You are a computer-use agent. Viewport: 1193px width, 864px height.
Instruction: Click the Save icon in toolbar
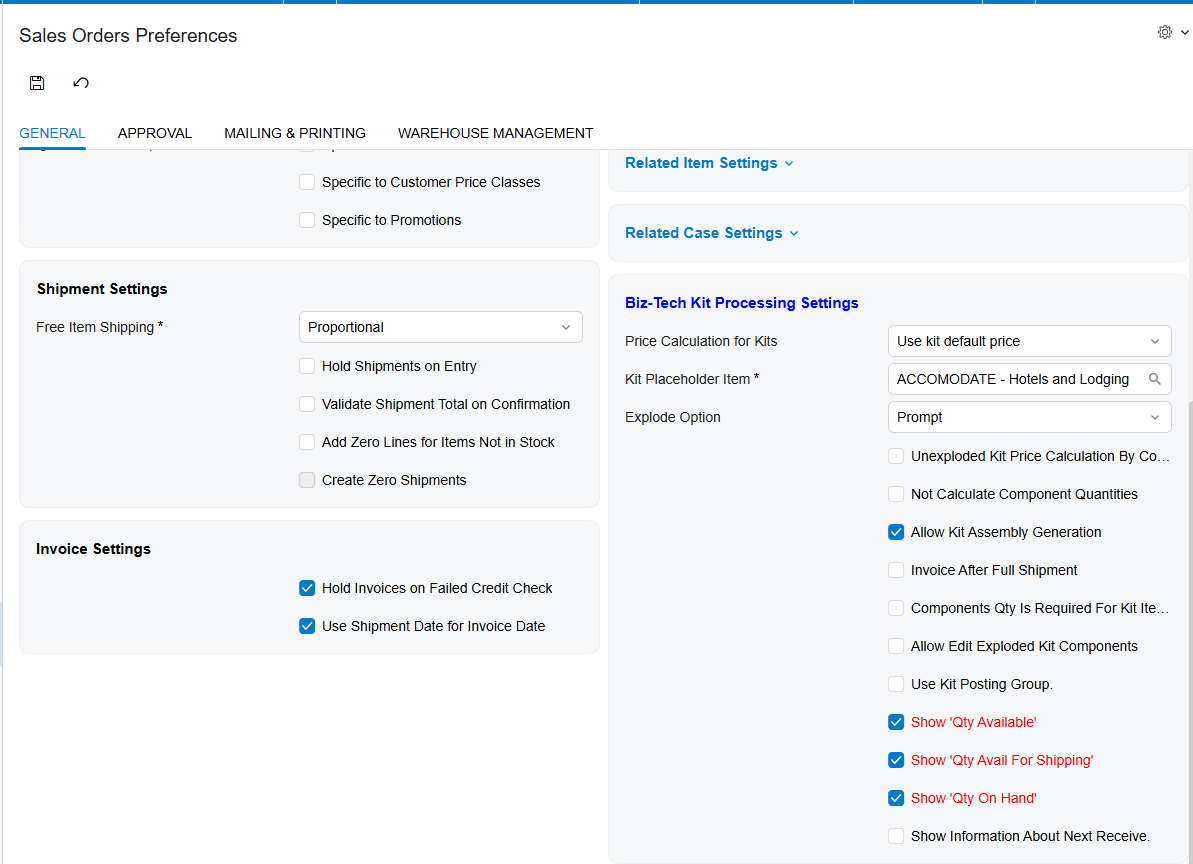click(x=37, y=83)
